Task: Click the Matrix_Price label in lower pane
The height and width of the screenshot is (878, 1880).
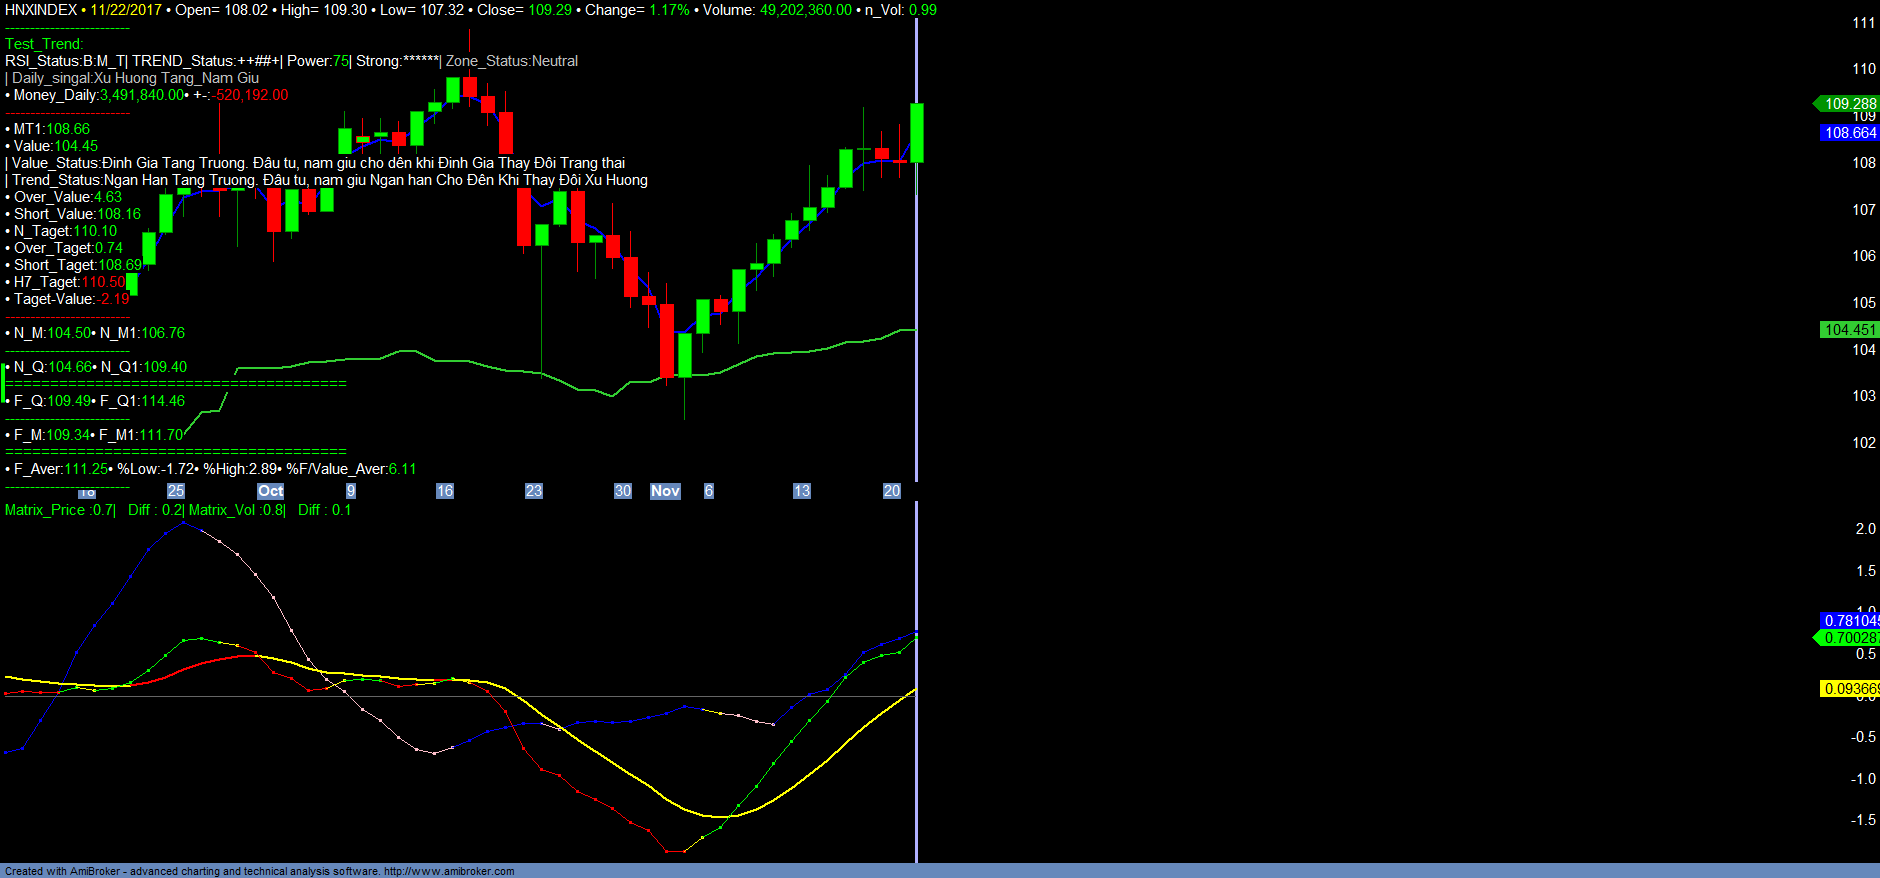Action: click(45, 510)
